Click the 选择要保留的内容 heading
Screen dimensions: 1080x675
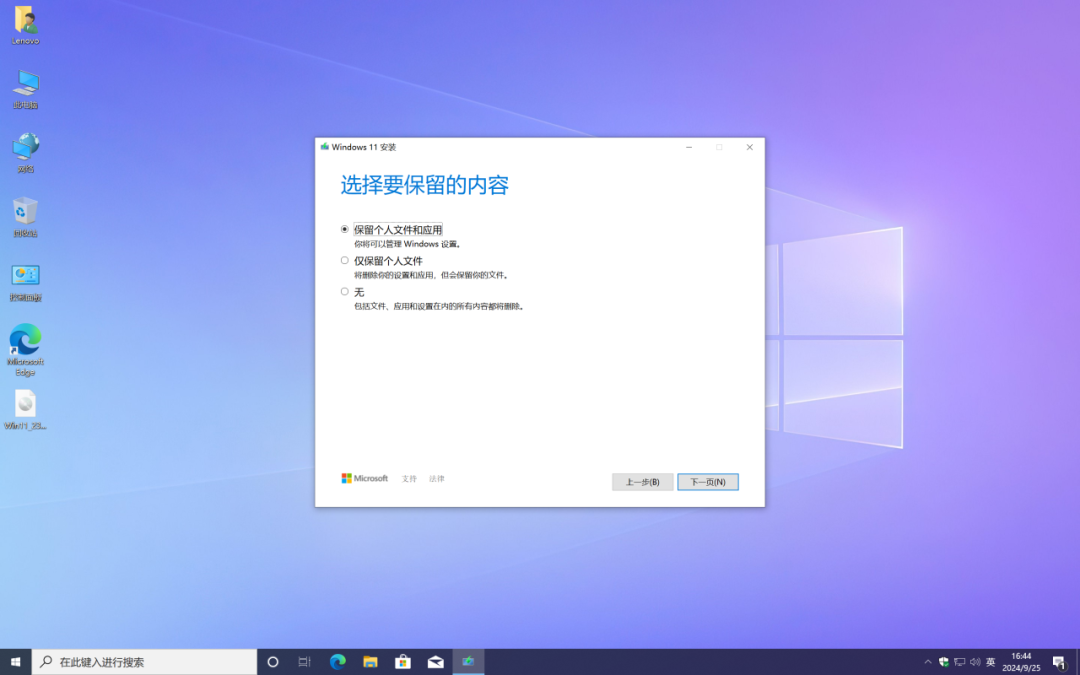tap(424, 185)
